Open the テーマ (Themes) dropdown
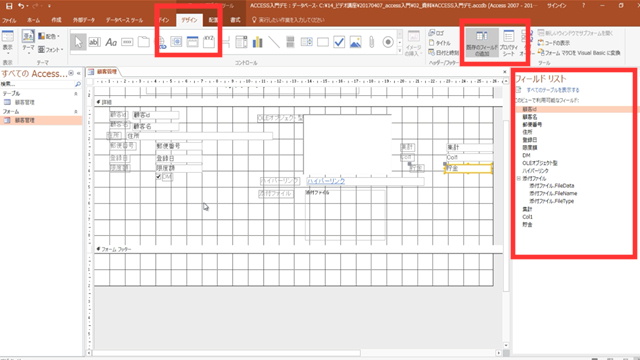 (x=28, y=42)
